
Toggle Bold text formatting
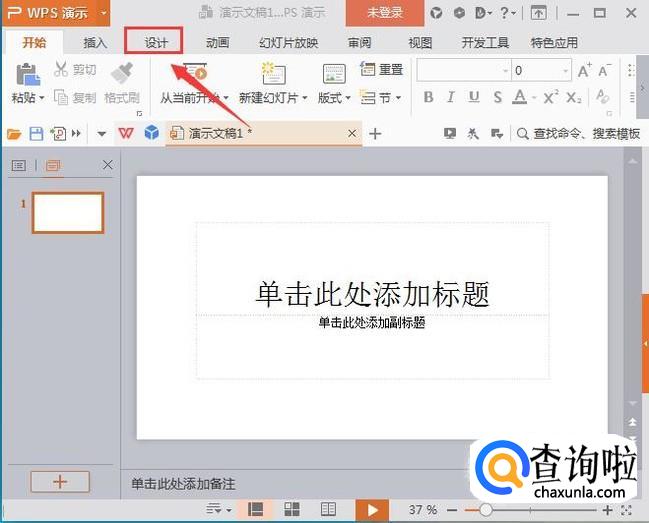(x=428, y=97)
